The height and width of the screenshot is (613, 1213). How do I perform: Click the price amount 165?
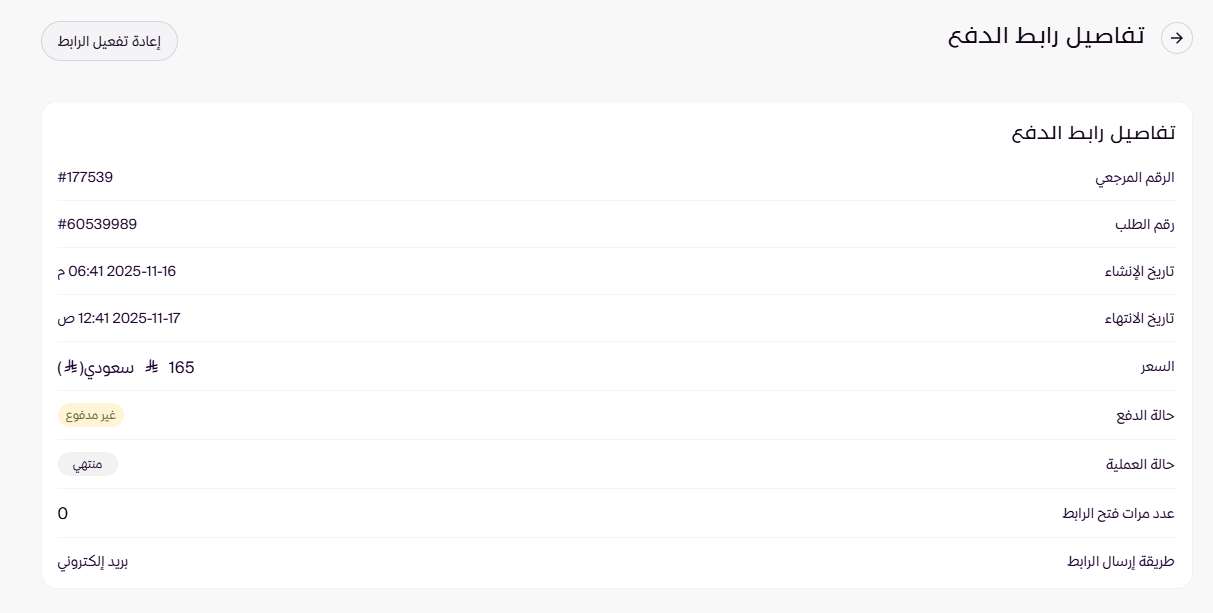click(181, 367)
